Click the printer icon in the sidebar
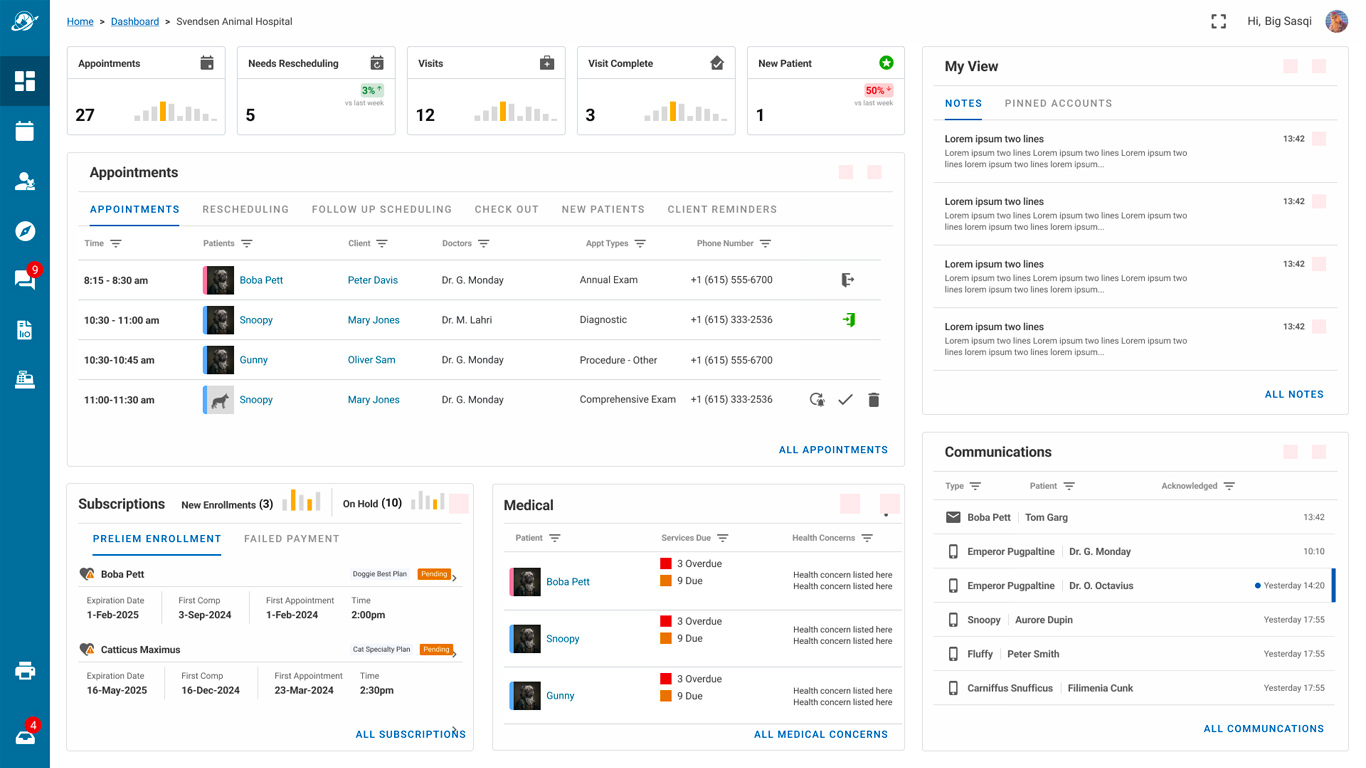Screen dimensions: 1366x768 pyautogui.click(x=25, y=671)
